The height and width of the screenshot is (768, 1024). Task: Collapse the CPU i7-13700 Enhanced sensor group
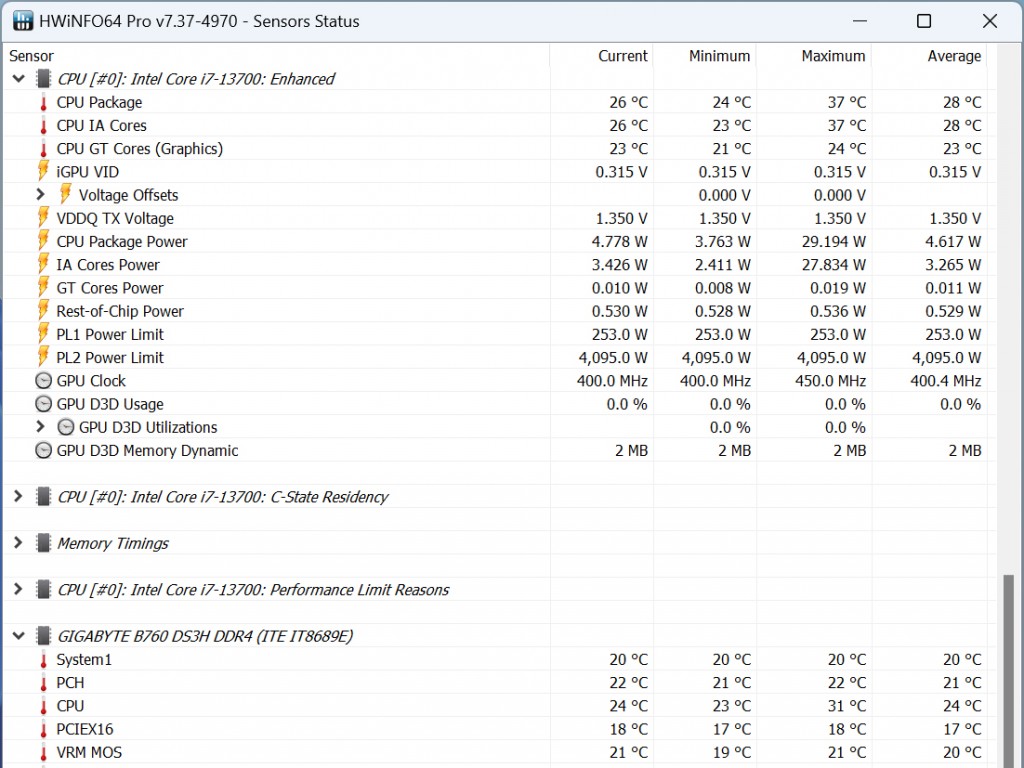pyautogui.click(x=18, y=79)
